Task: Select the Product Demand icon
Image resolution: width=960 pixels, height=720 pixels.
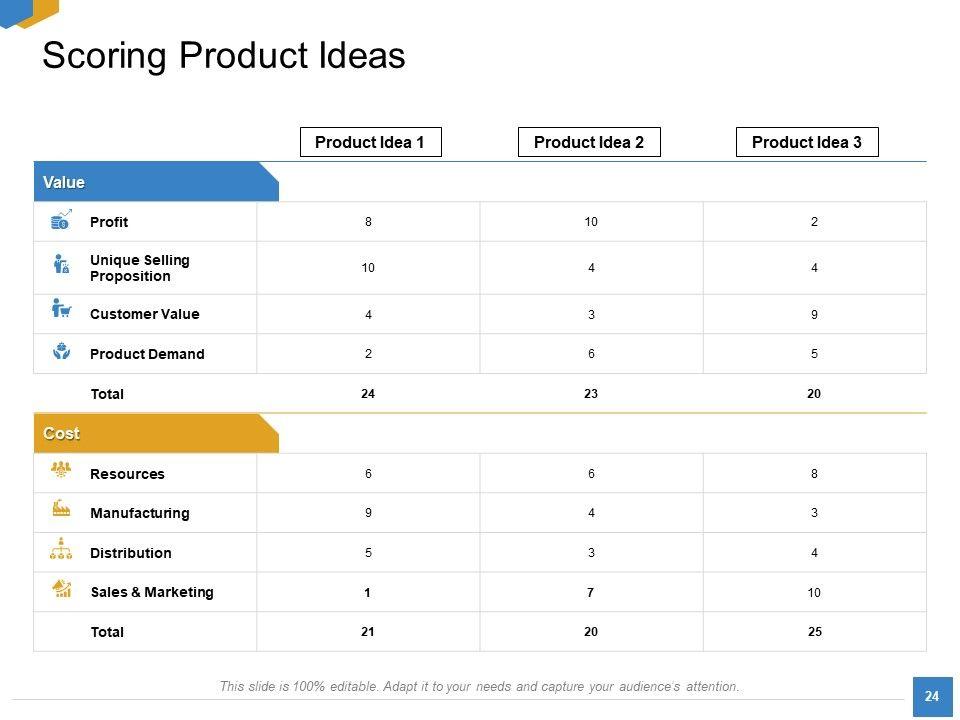Action: [x=61, y=351]
